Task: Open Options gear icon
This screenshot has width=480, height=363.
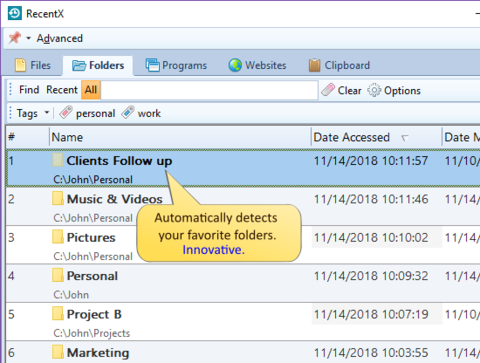Action: (374, 90)
